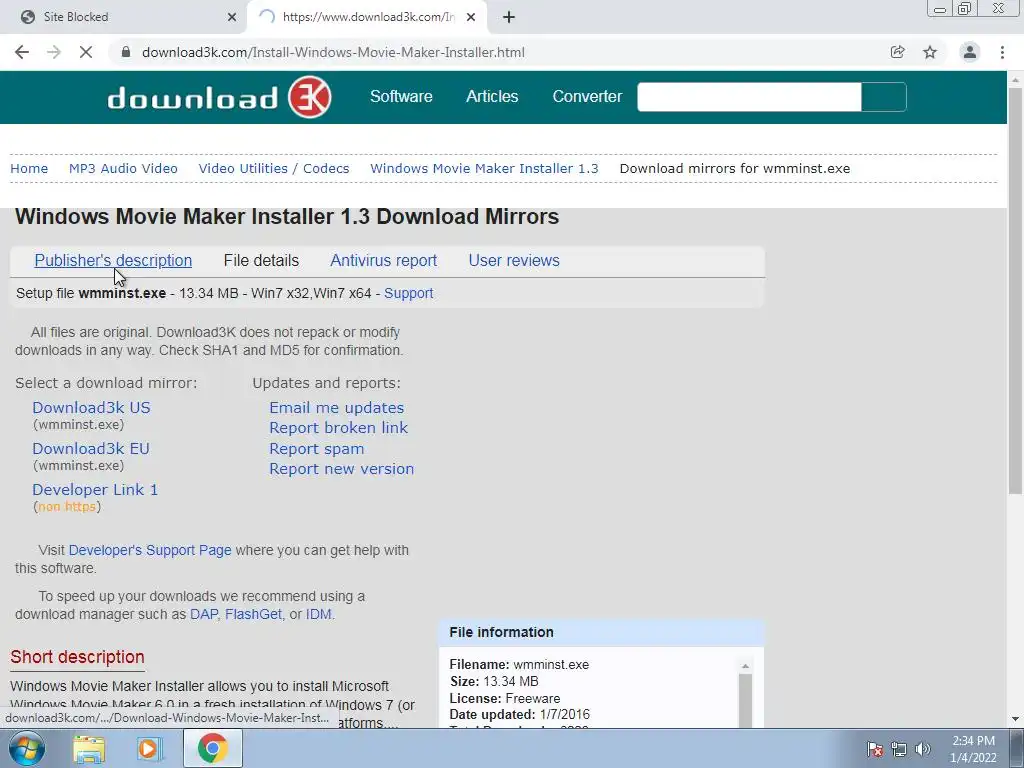Screen dimensions: 1024x768
Task: Click the network tray icon
Action: pyautogui.click(x=899, y=749)
